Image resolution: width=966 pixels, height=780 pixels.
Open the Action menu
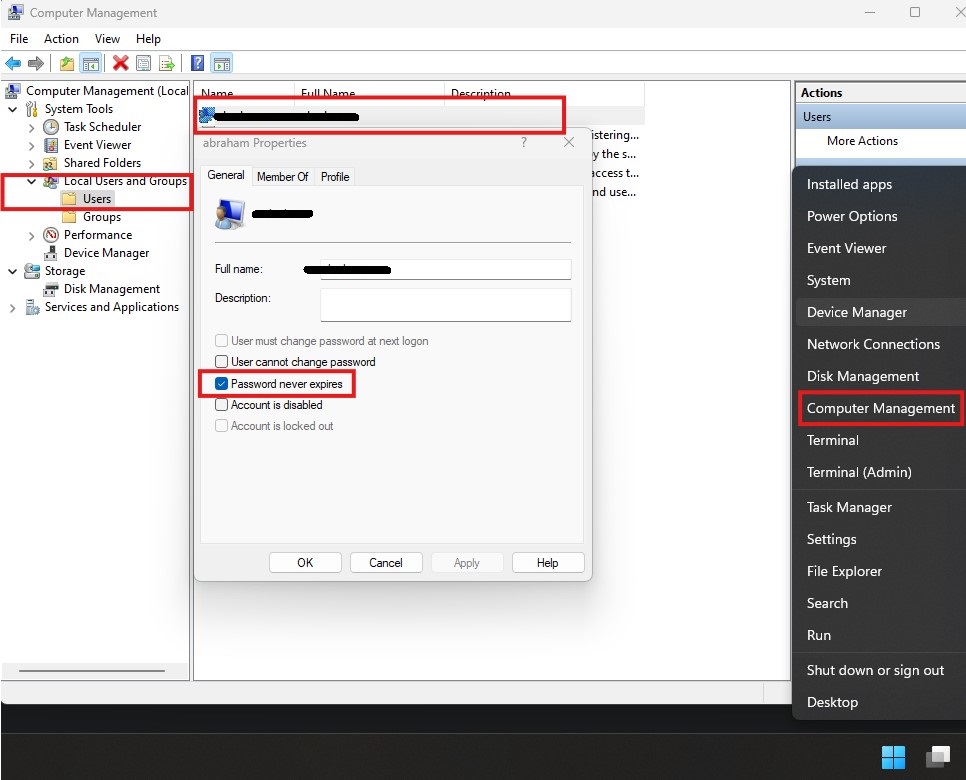(x=61, y=39)
